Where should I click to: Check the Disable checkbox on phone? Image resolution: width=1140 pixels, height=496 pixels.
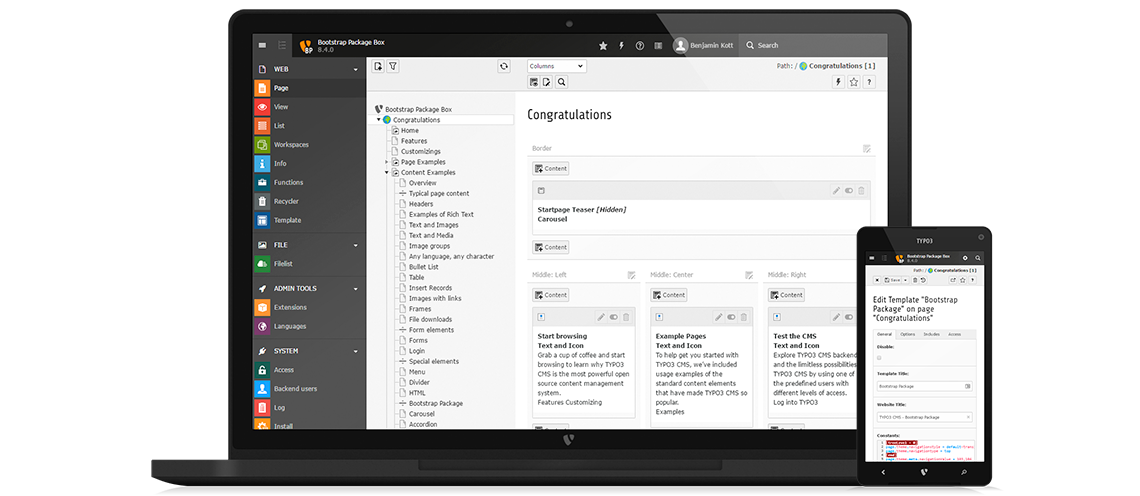click(x=878, y=357)
